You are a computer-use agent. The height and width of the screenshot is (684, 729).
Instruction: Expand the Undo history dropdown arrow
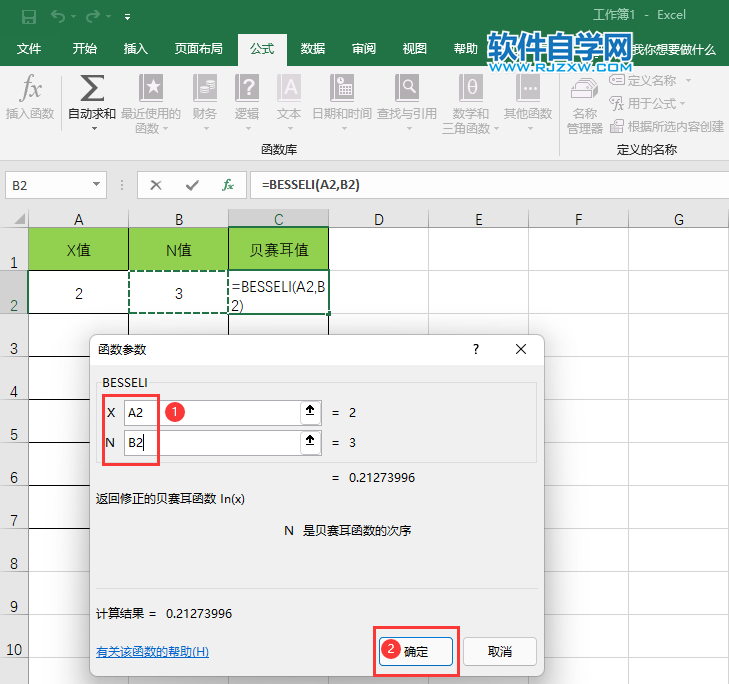pyautogui.click(x=73, y=17)
